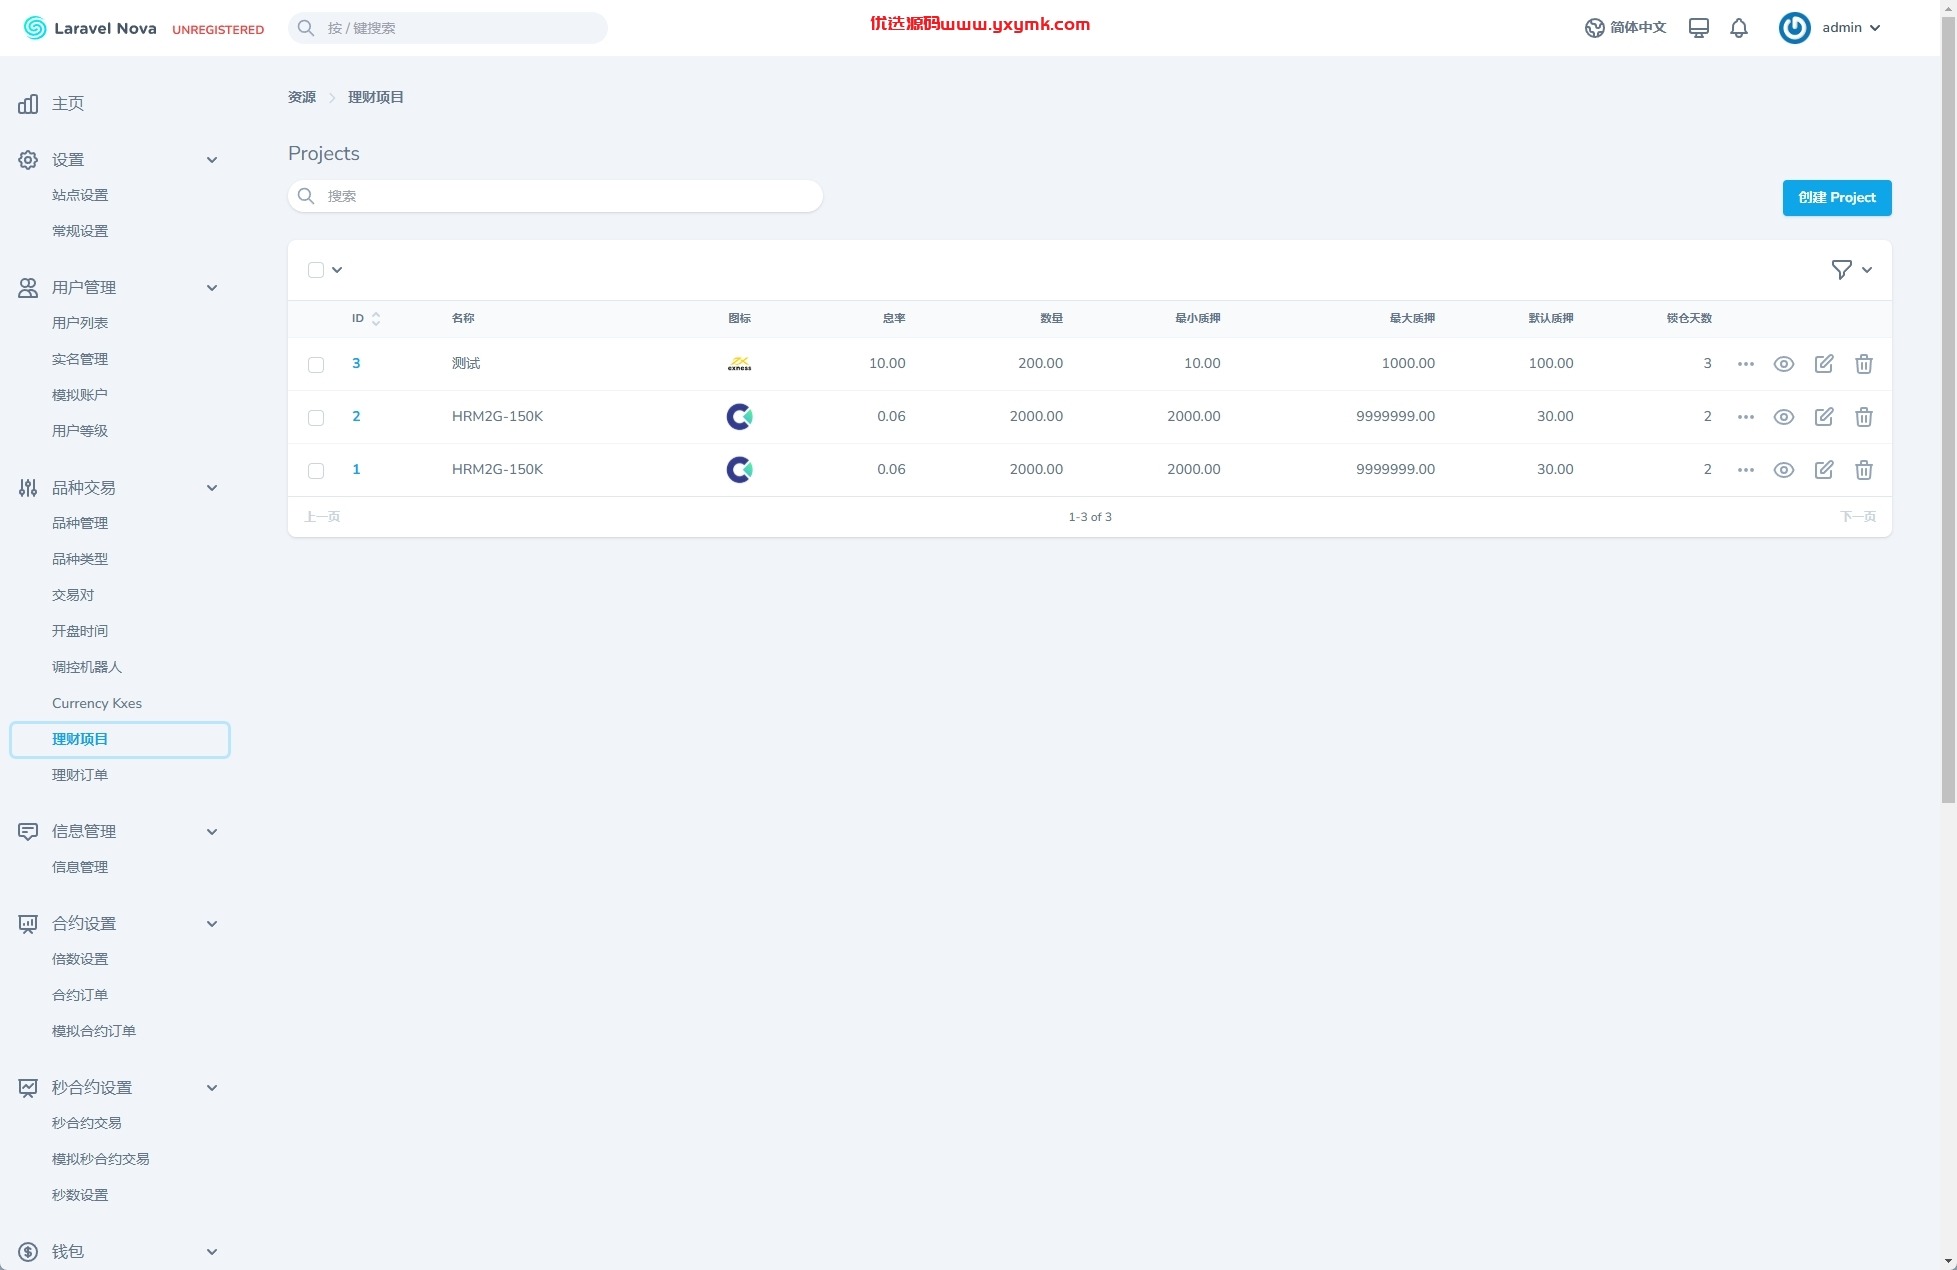Click the theme monitor icon in header
Image resolution: width=1957 pixels, height=1270 pixels.
coord(1698,28)
